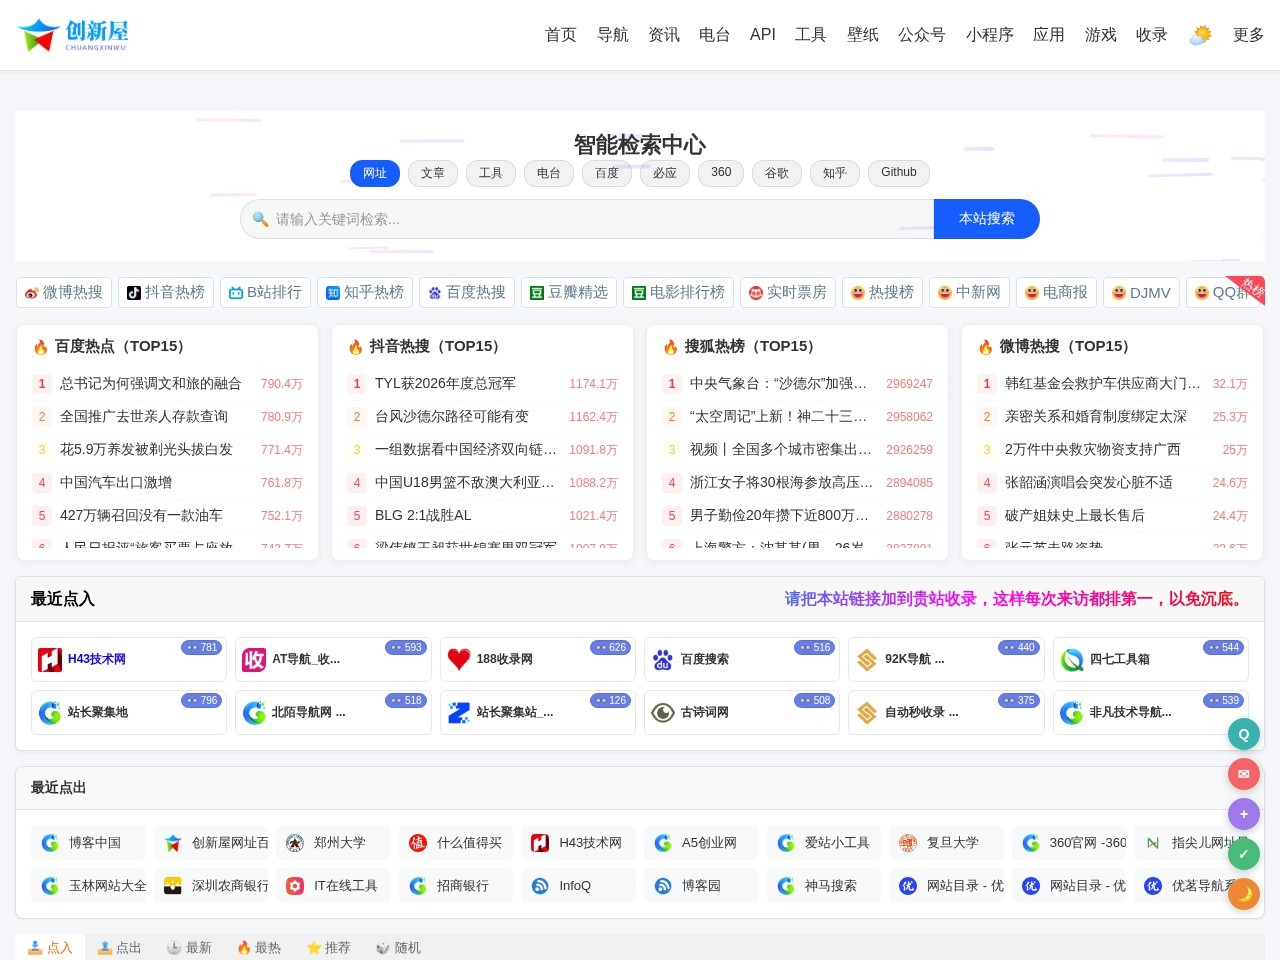Screen dimensions: 1280x960
Task: Open the 站长聚集地 site card
Action: (x=129, y=712)
